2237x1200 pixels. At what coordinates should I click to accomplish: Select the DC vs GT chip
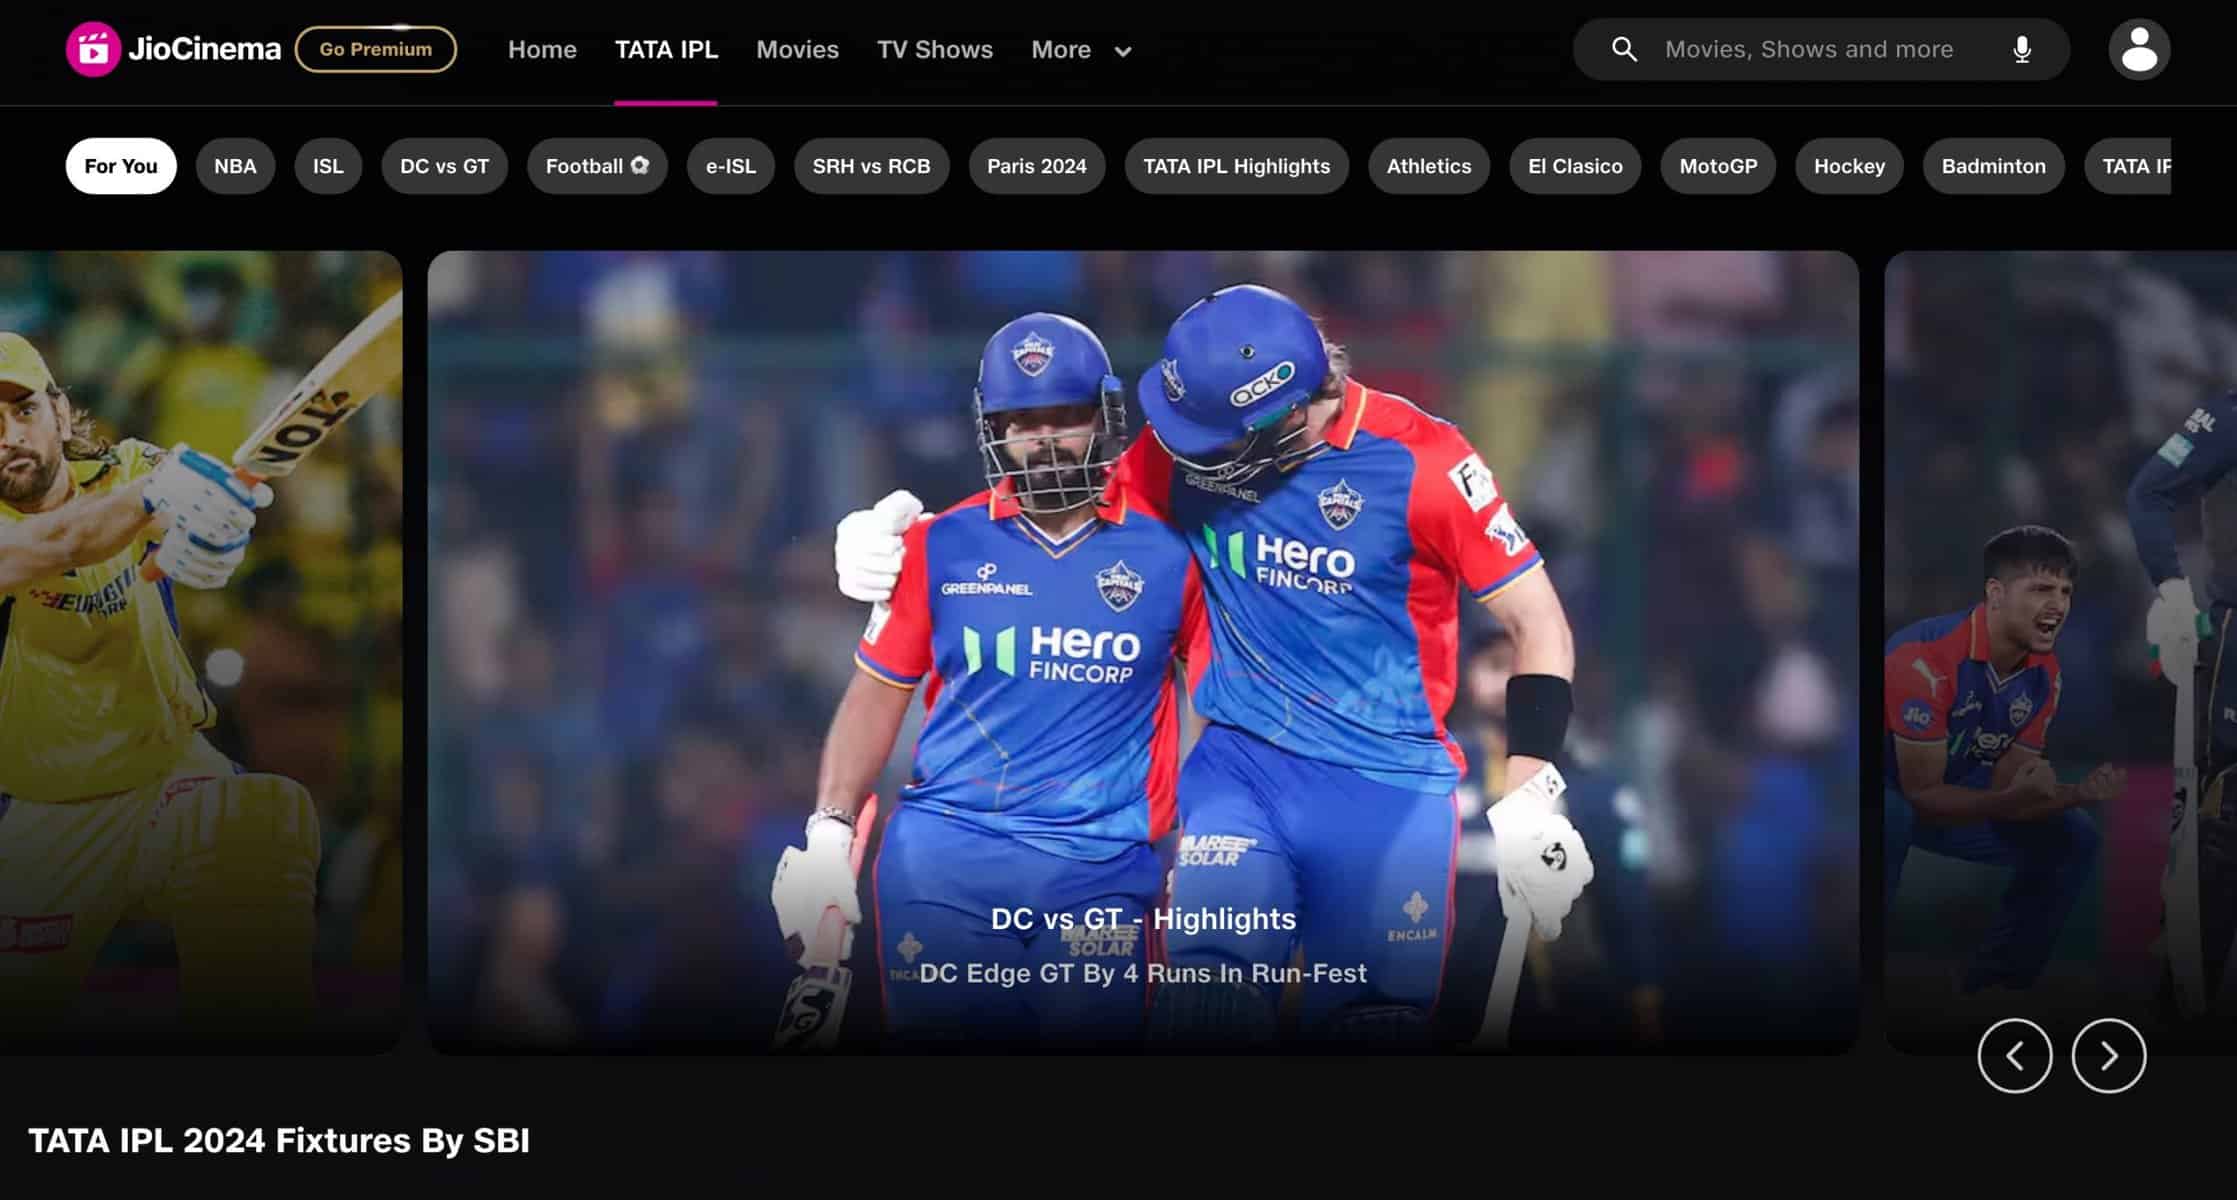pos(445,166)
